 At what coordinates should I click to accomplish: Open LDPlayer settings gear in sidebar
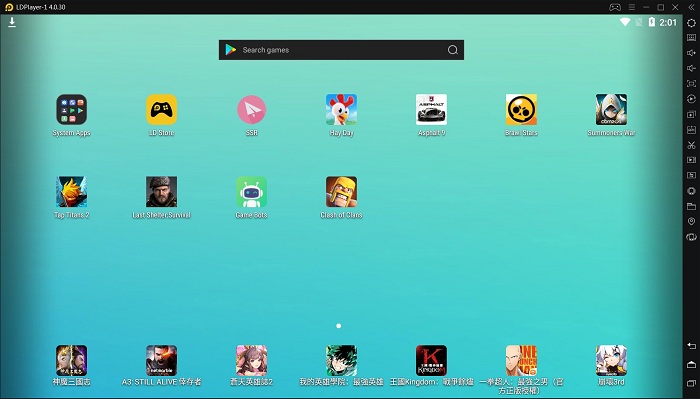point(691,23)
